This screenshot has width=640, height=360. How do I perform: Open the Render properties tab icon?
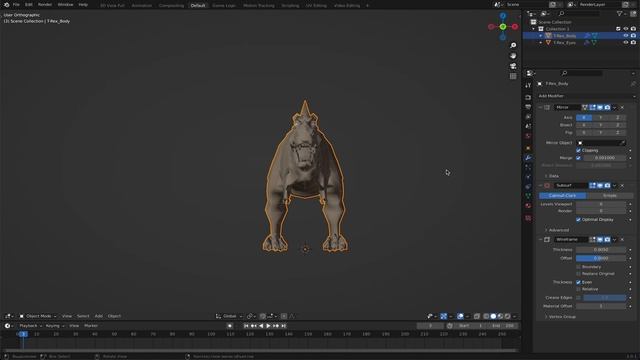(x=528, y=97)
